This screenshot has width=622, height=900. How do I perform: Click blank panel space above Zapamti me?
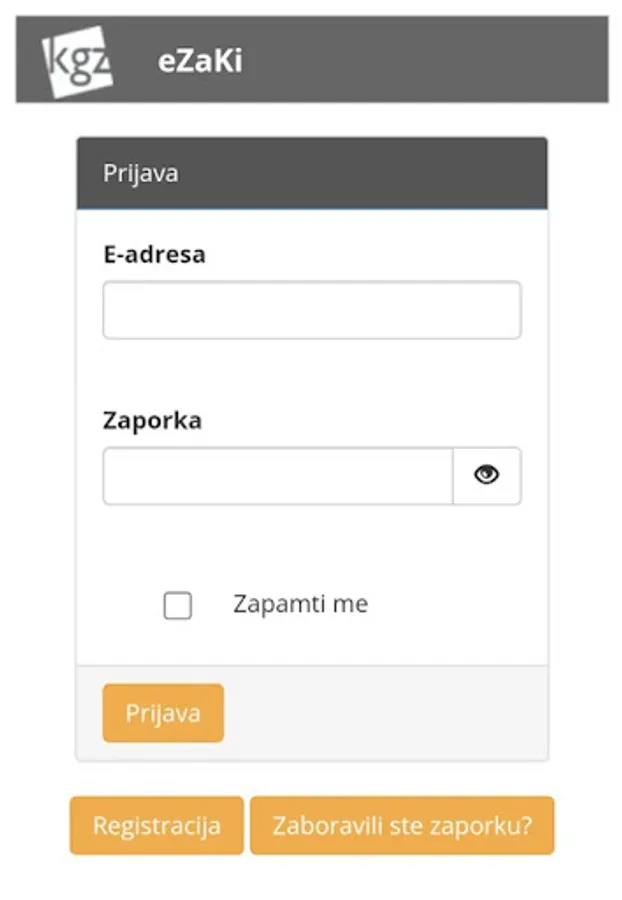[x=311, y=545]
